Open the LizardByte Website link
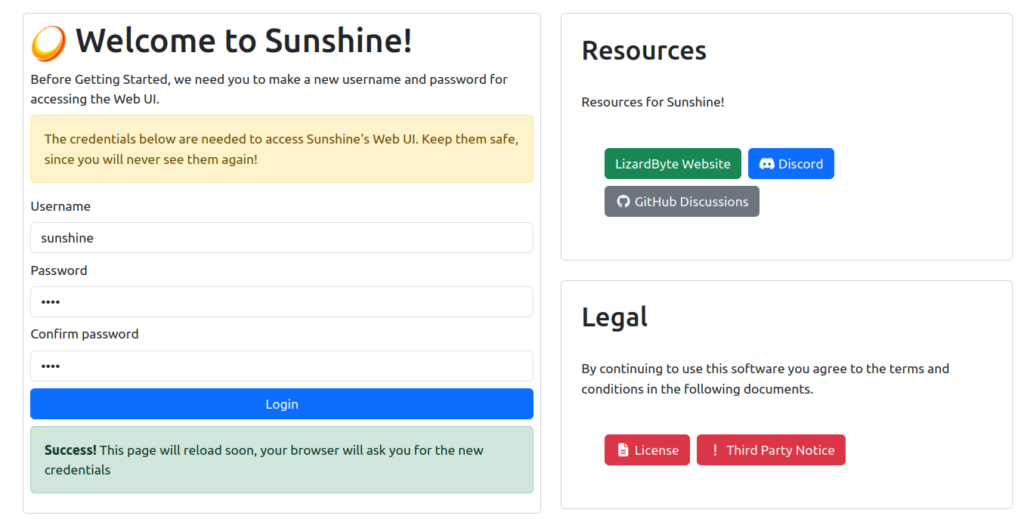1024x519 pixels. click(x=673, y=164)
